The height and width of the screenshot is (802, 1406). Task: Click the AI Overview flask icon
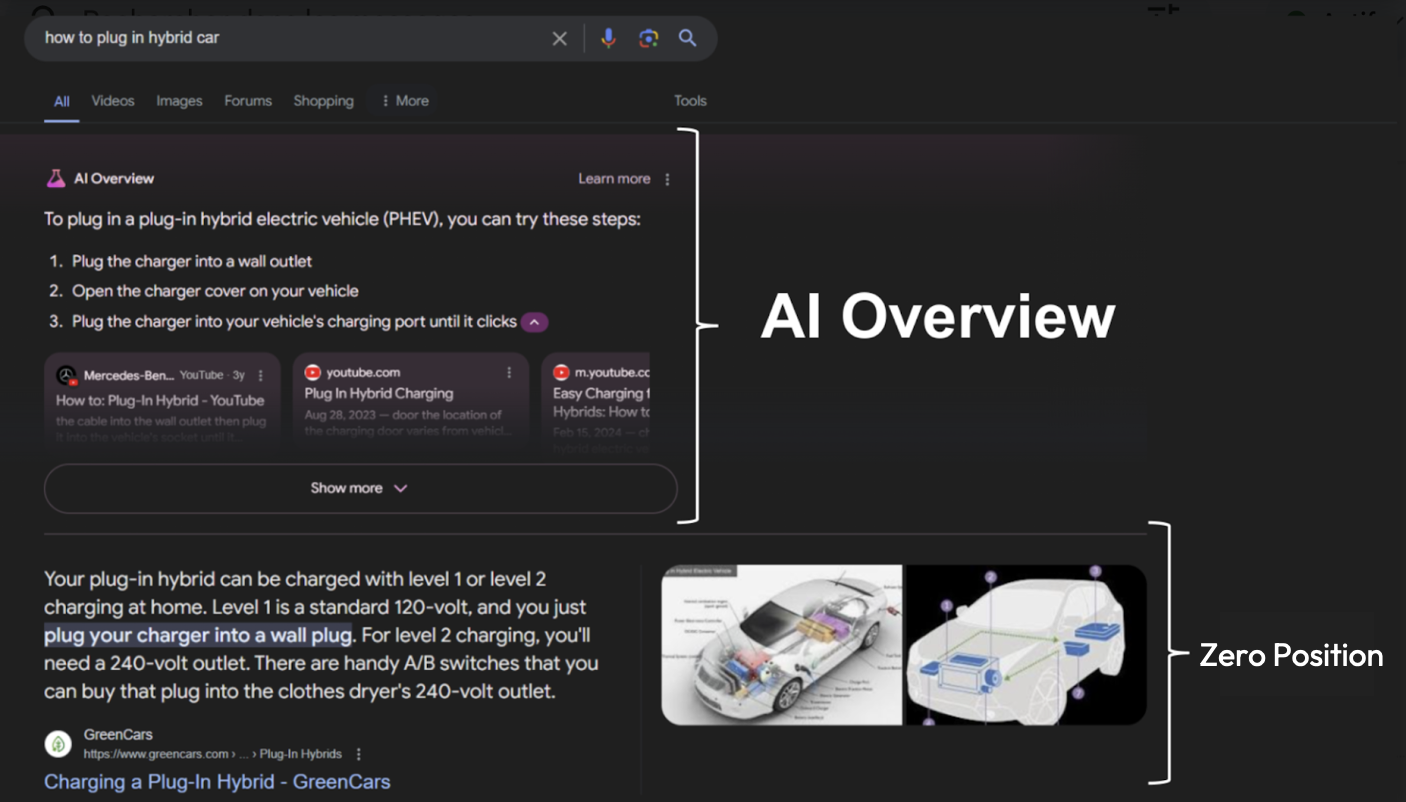(x=56, y=179)
